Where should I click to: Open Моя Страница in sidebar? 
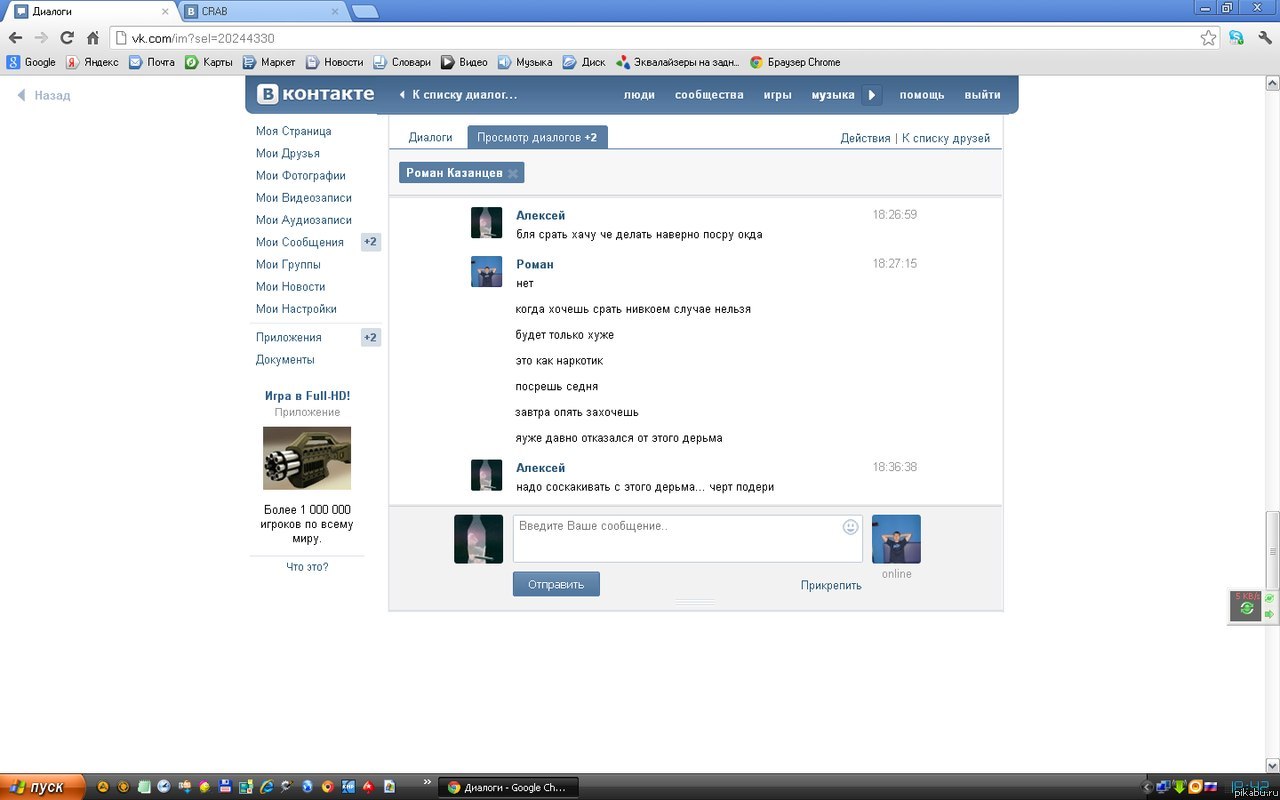(293, 131)
